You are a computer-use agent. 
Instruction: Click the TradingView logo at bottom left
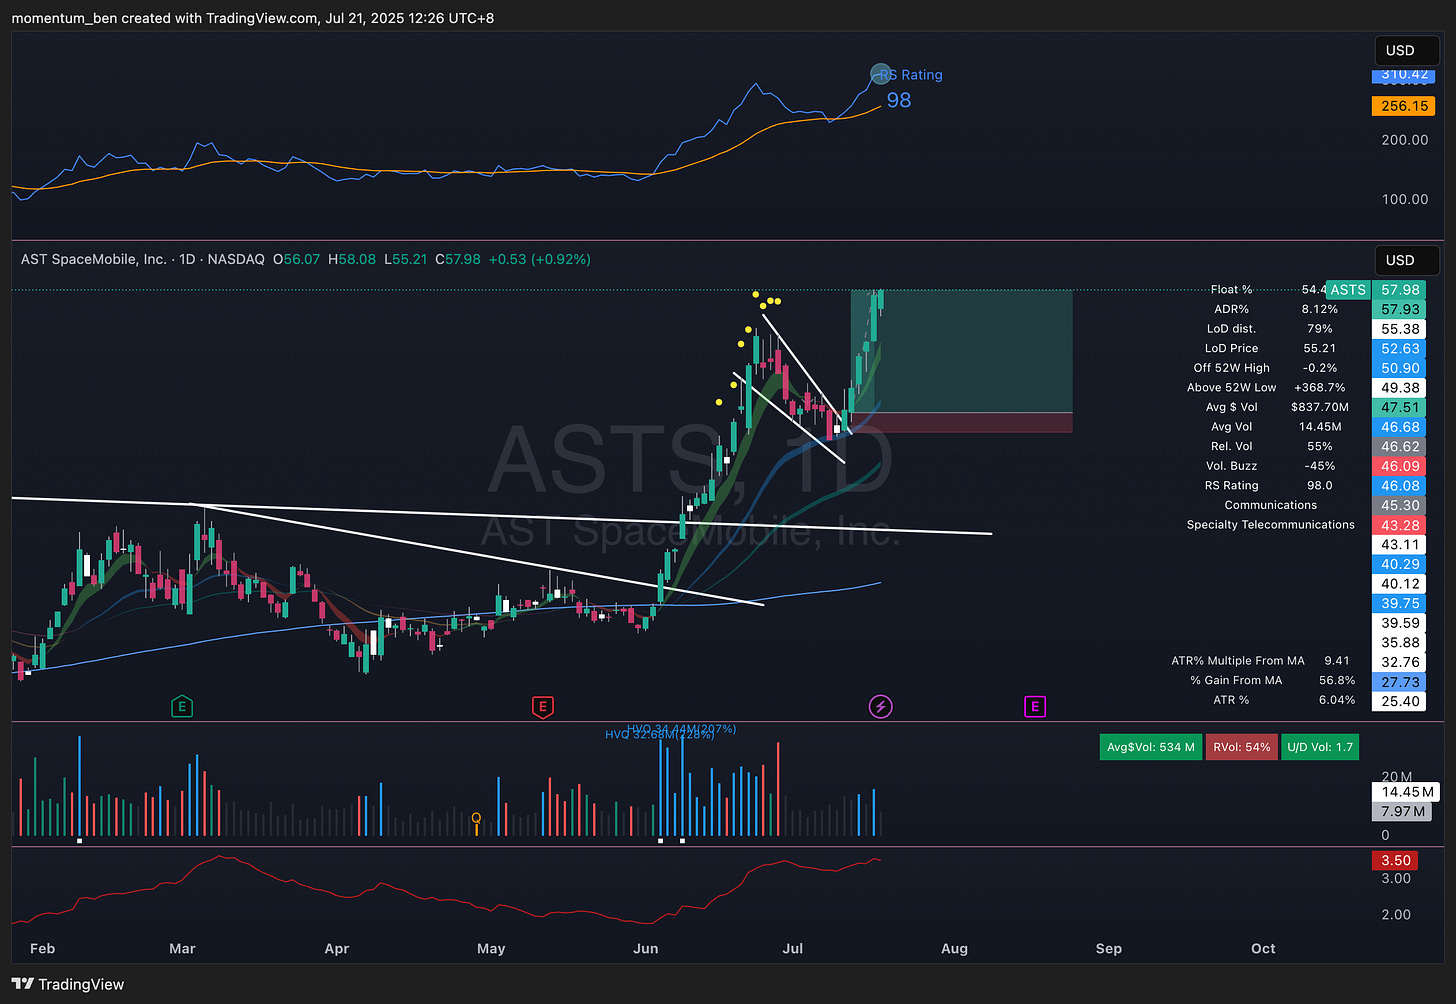pos(68,984)
